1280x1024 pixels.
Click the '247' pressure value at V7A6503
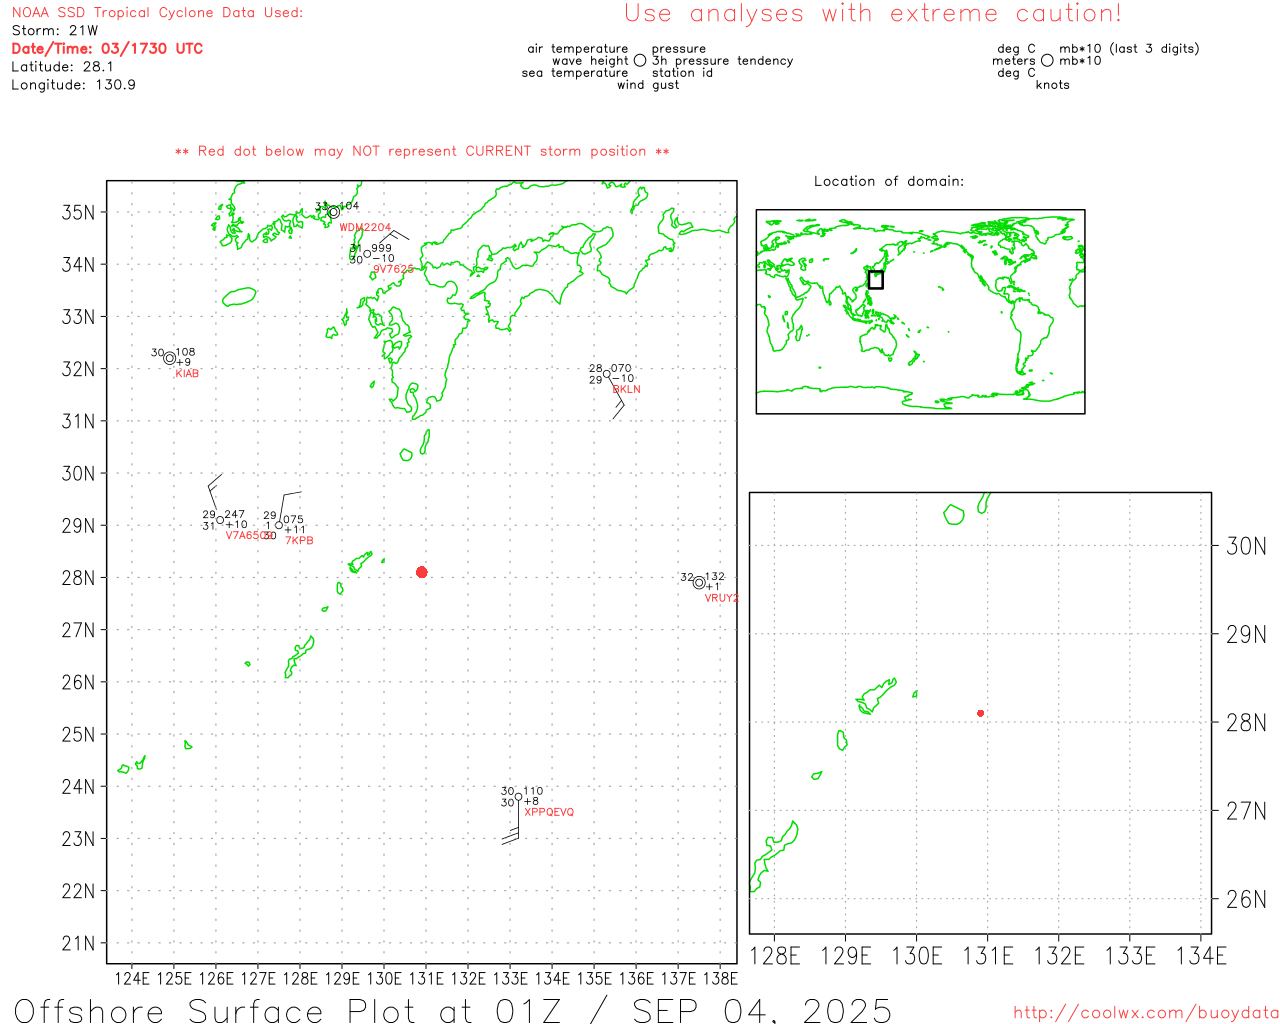click(235, 514)
